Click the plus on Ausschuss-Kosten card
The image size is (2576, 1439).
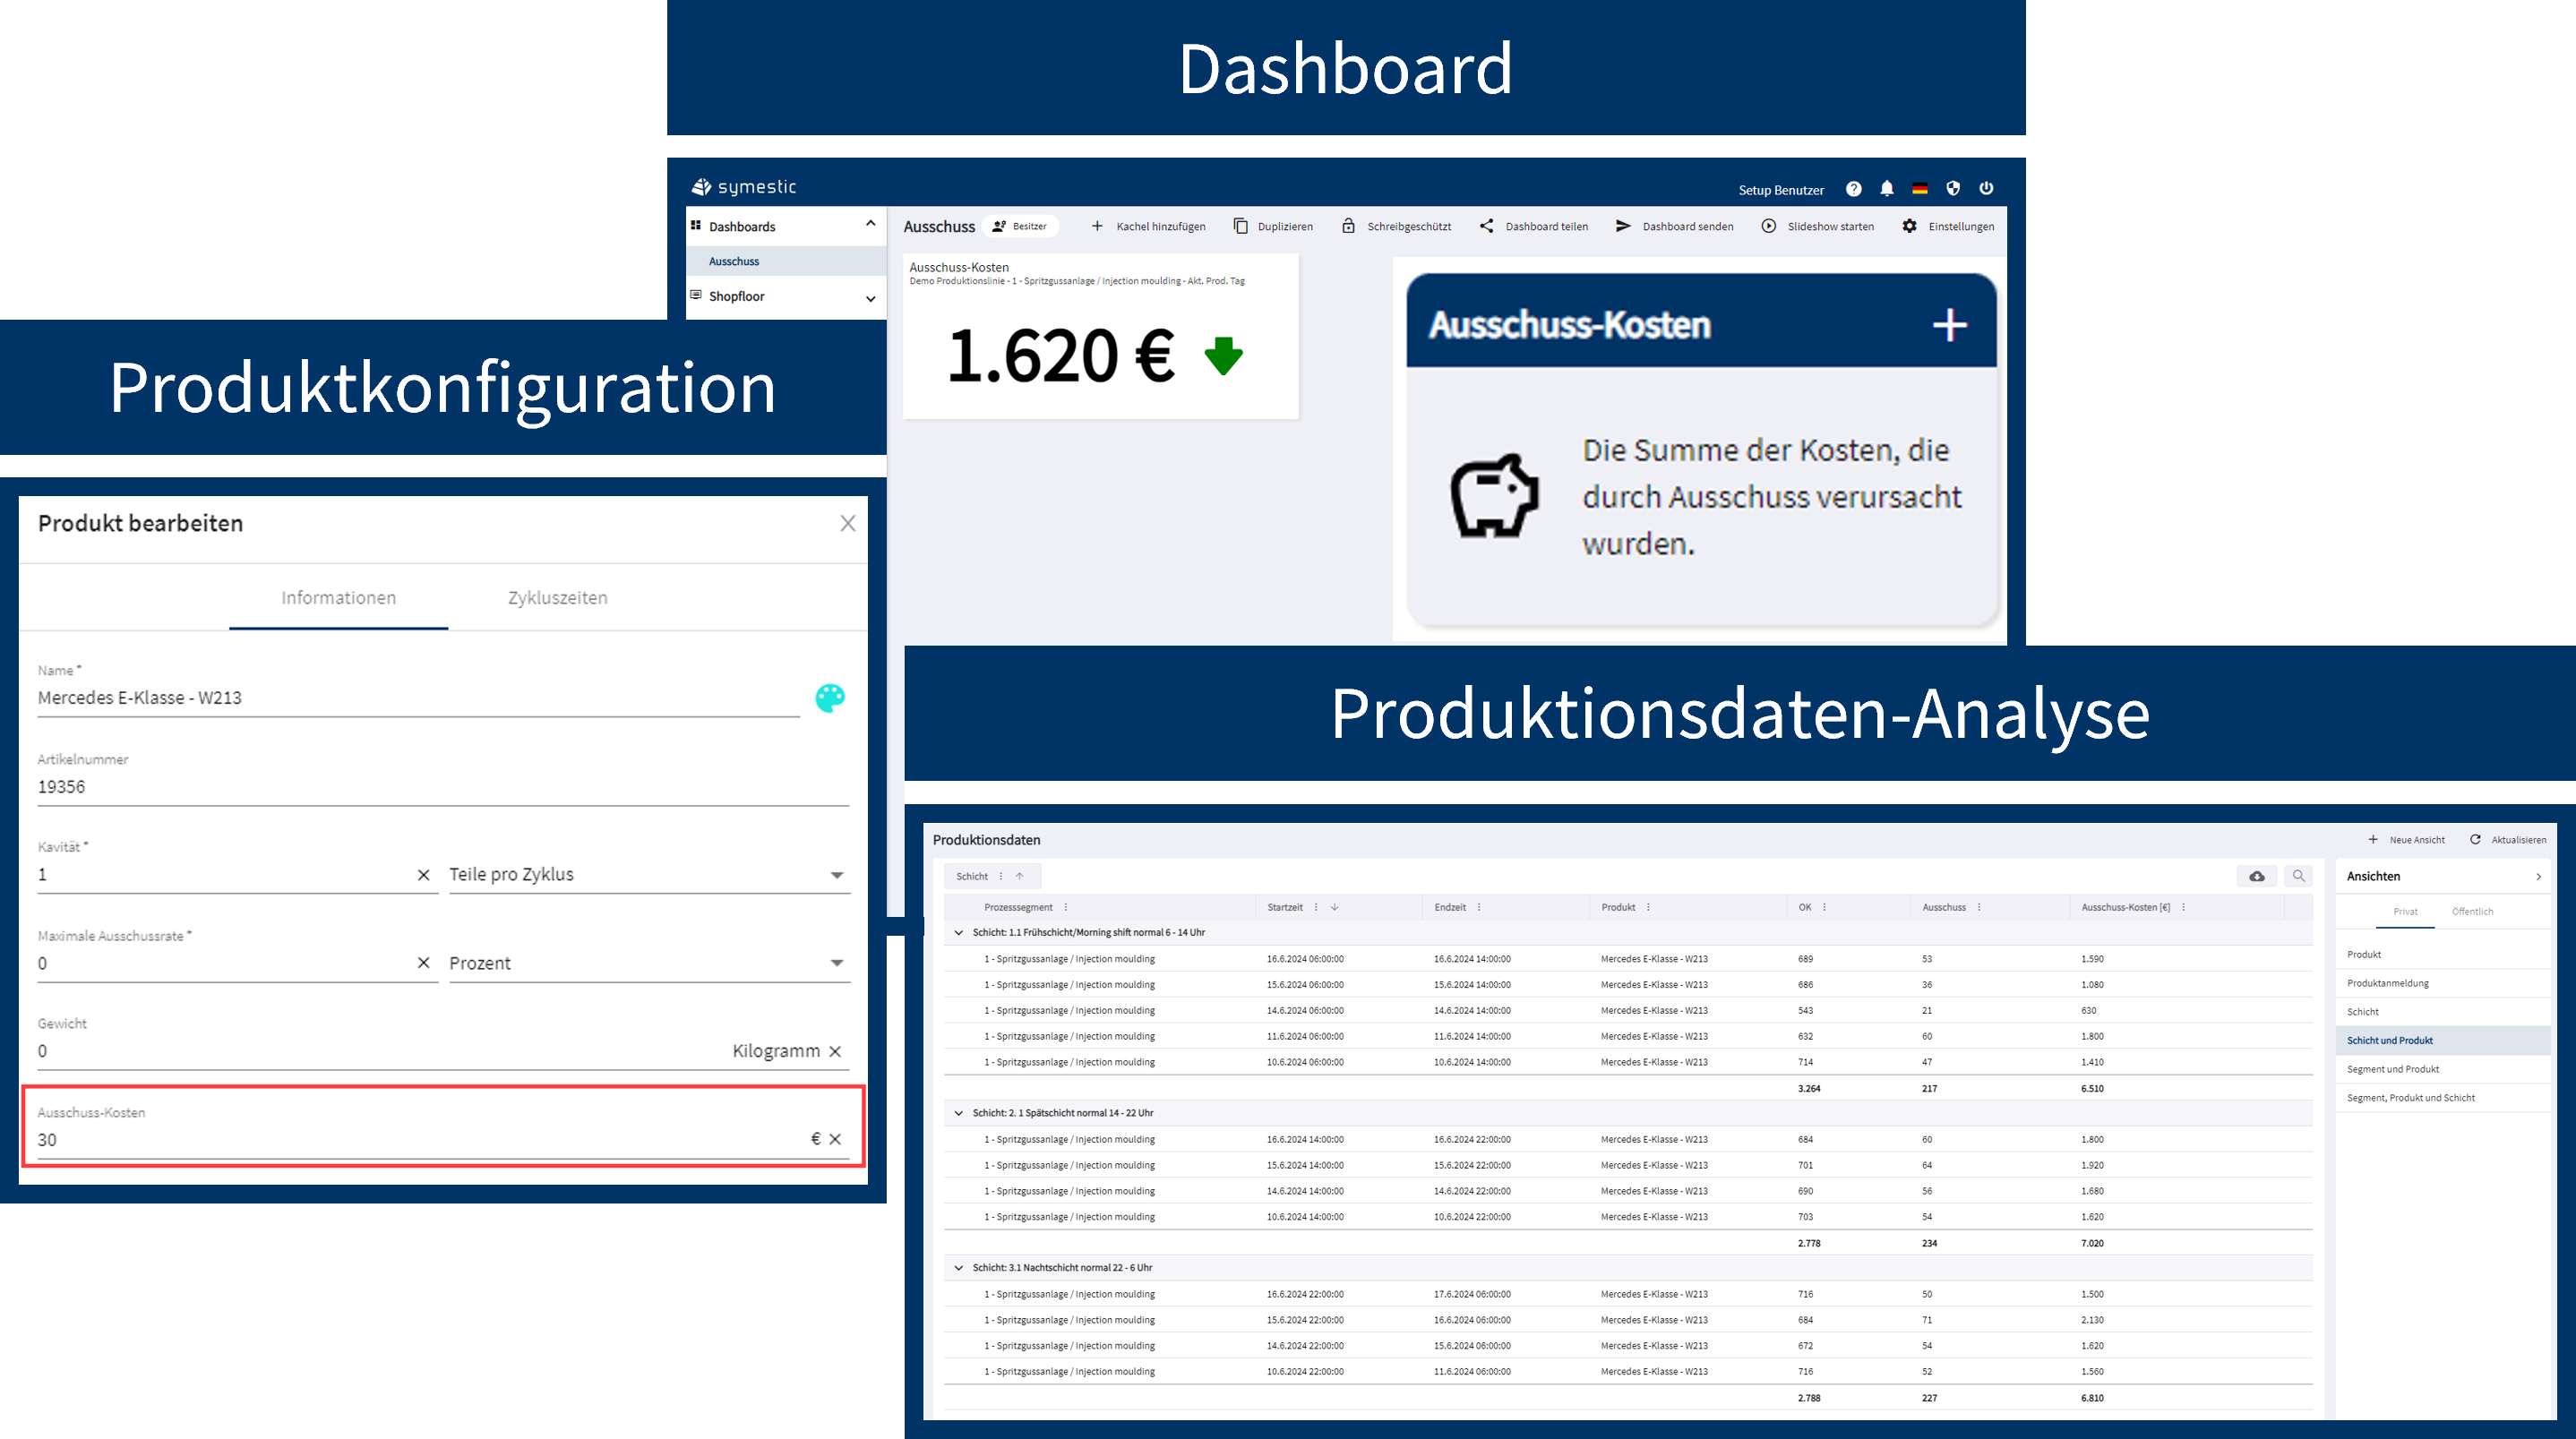tap(1949, 325)
